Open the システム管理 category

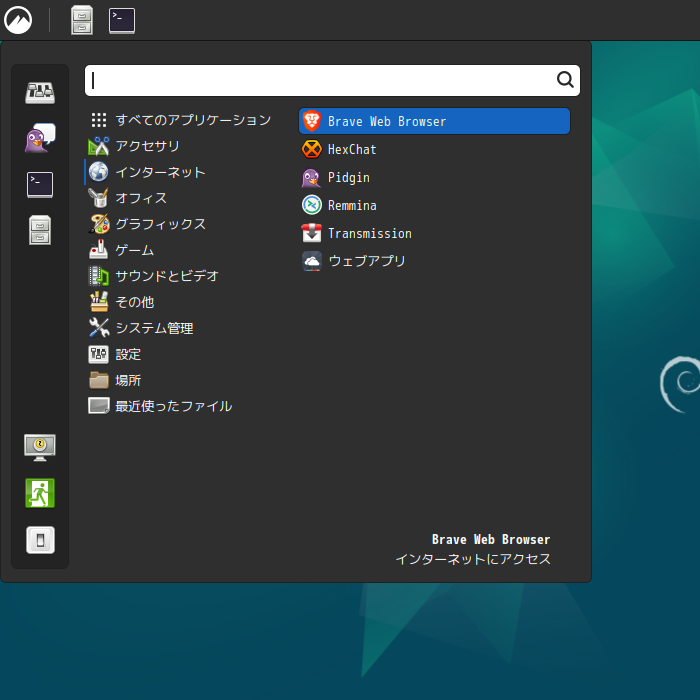(x=153, y=328)
